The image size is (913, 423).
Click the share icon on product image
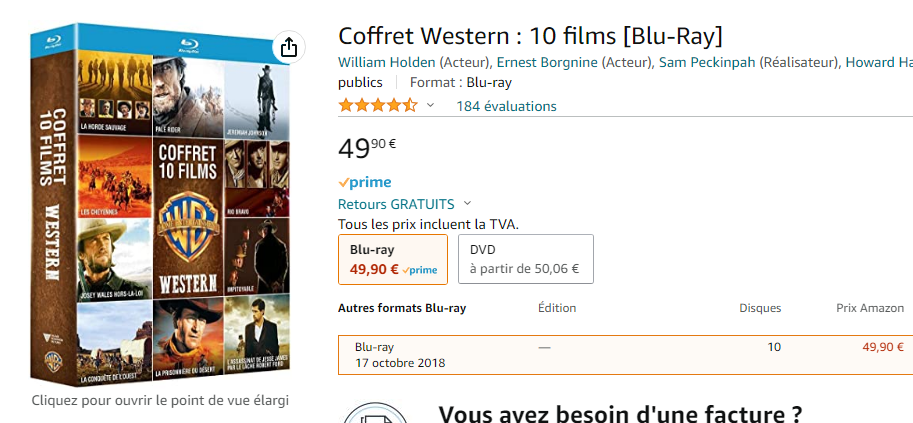click(x=288, y=47)
